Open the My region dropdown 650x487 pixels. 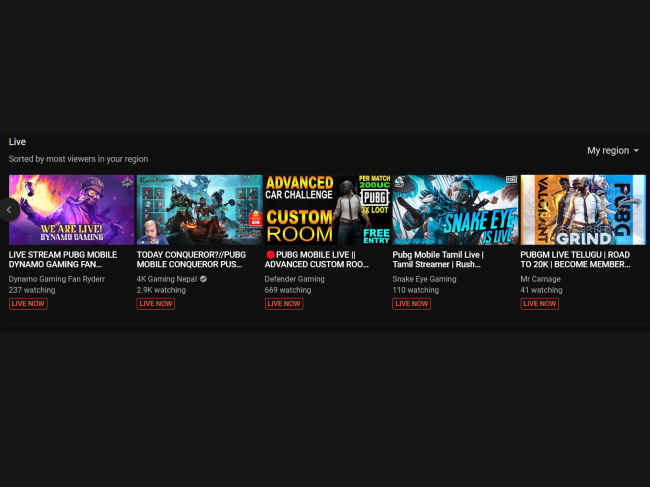613,151
